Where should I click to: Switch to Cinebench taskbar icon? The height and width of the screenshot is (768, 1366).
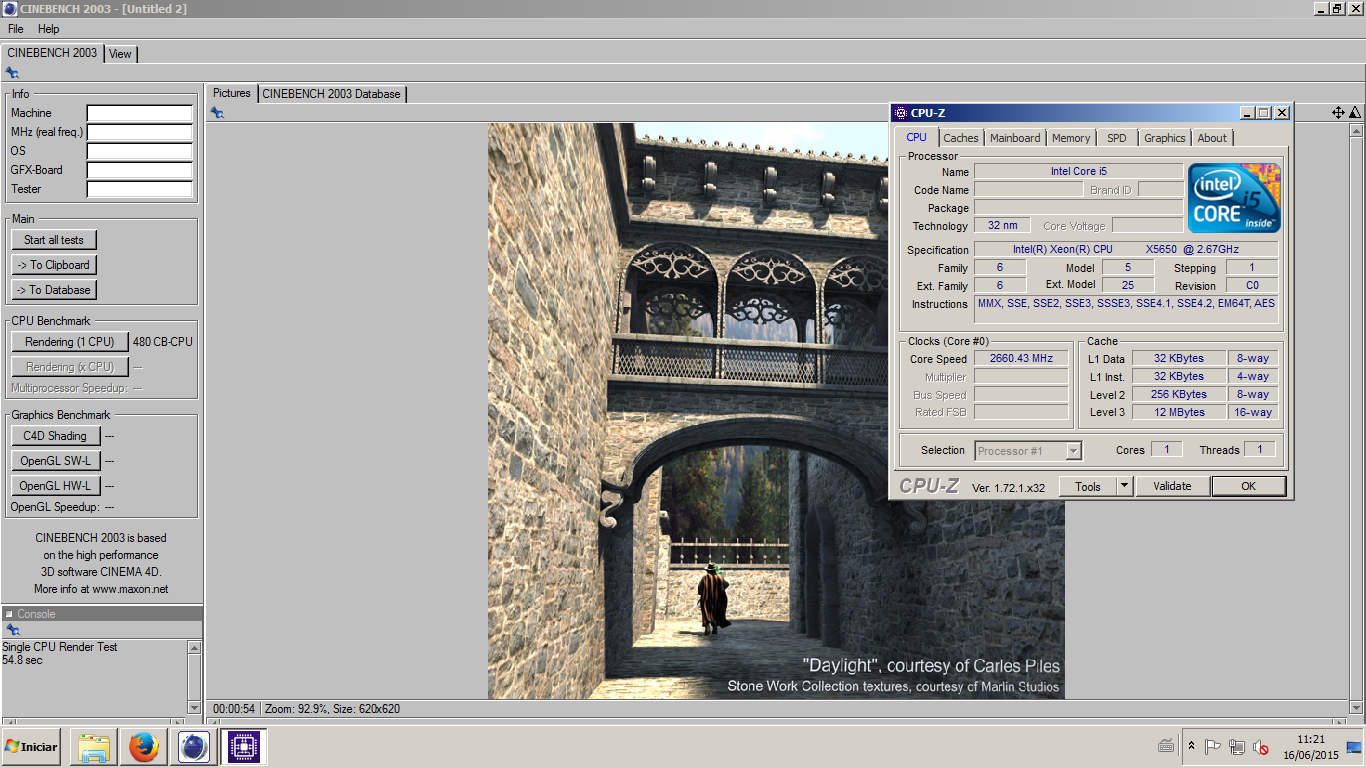tap(194, 747)
